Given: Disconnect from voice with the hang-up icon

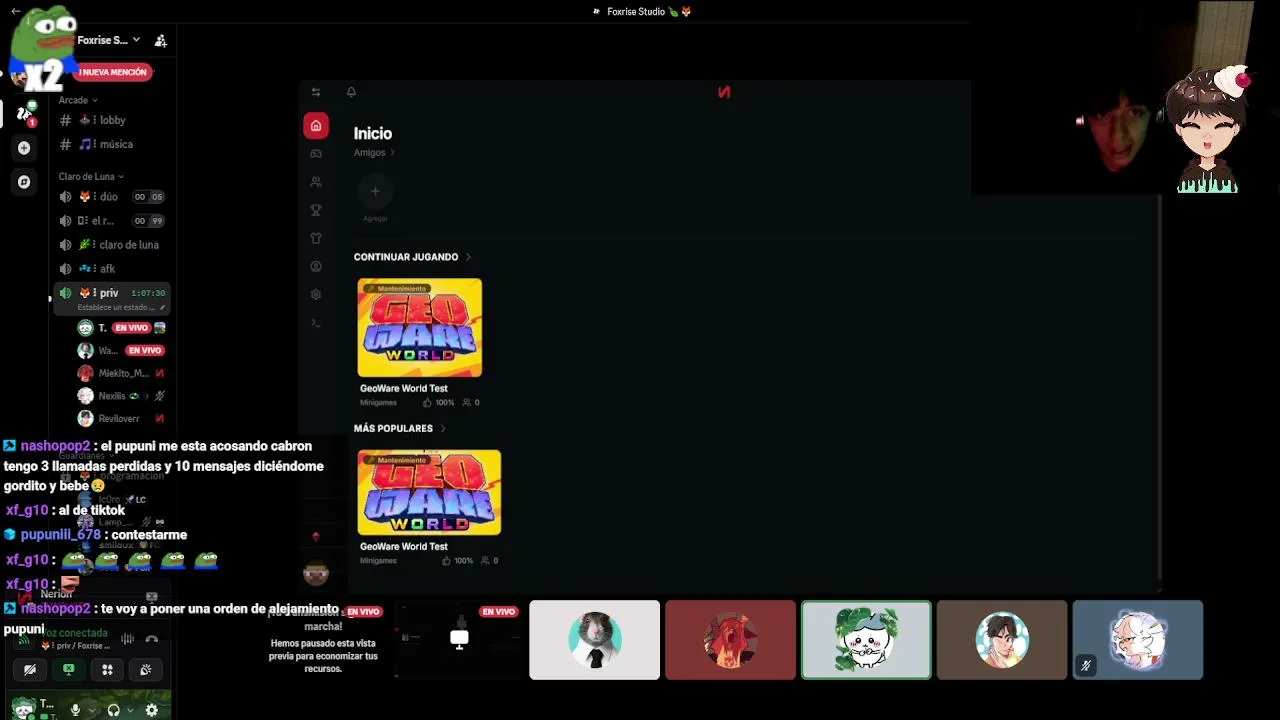Looking at the screenshot, I should tap(152, 639).
